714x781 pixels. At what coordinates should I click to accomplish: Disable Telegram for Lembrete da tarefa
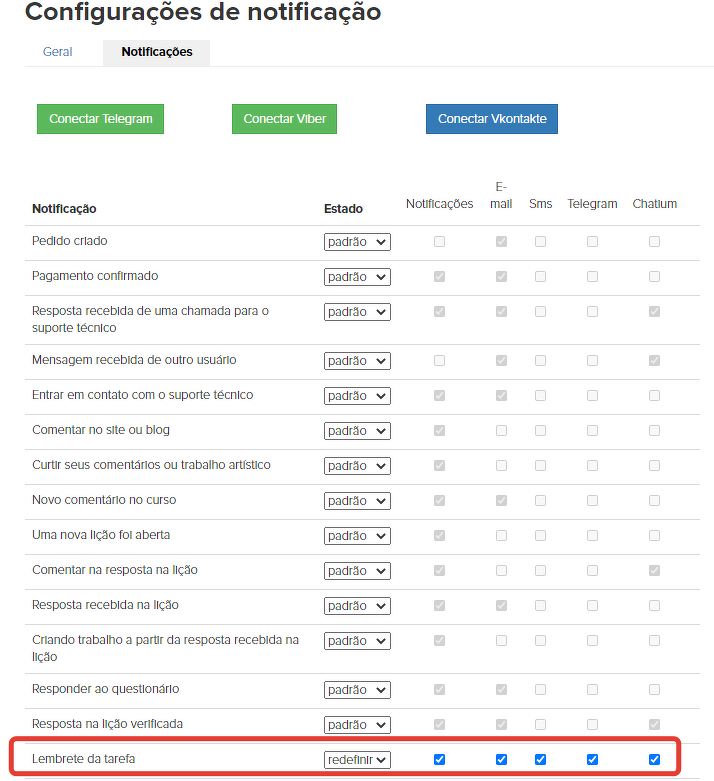pos(592,760)
